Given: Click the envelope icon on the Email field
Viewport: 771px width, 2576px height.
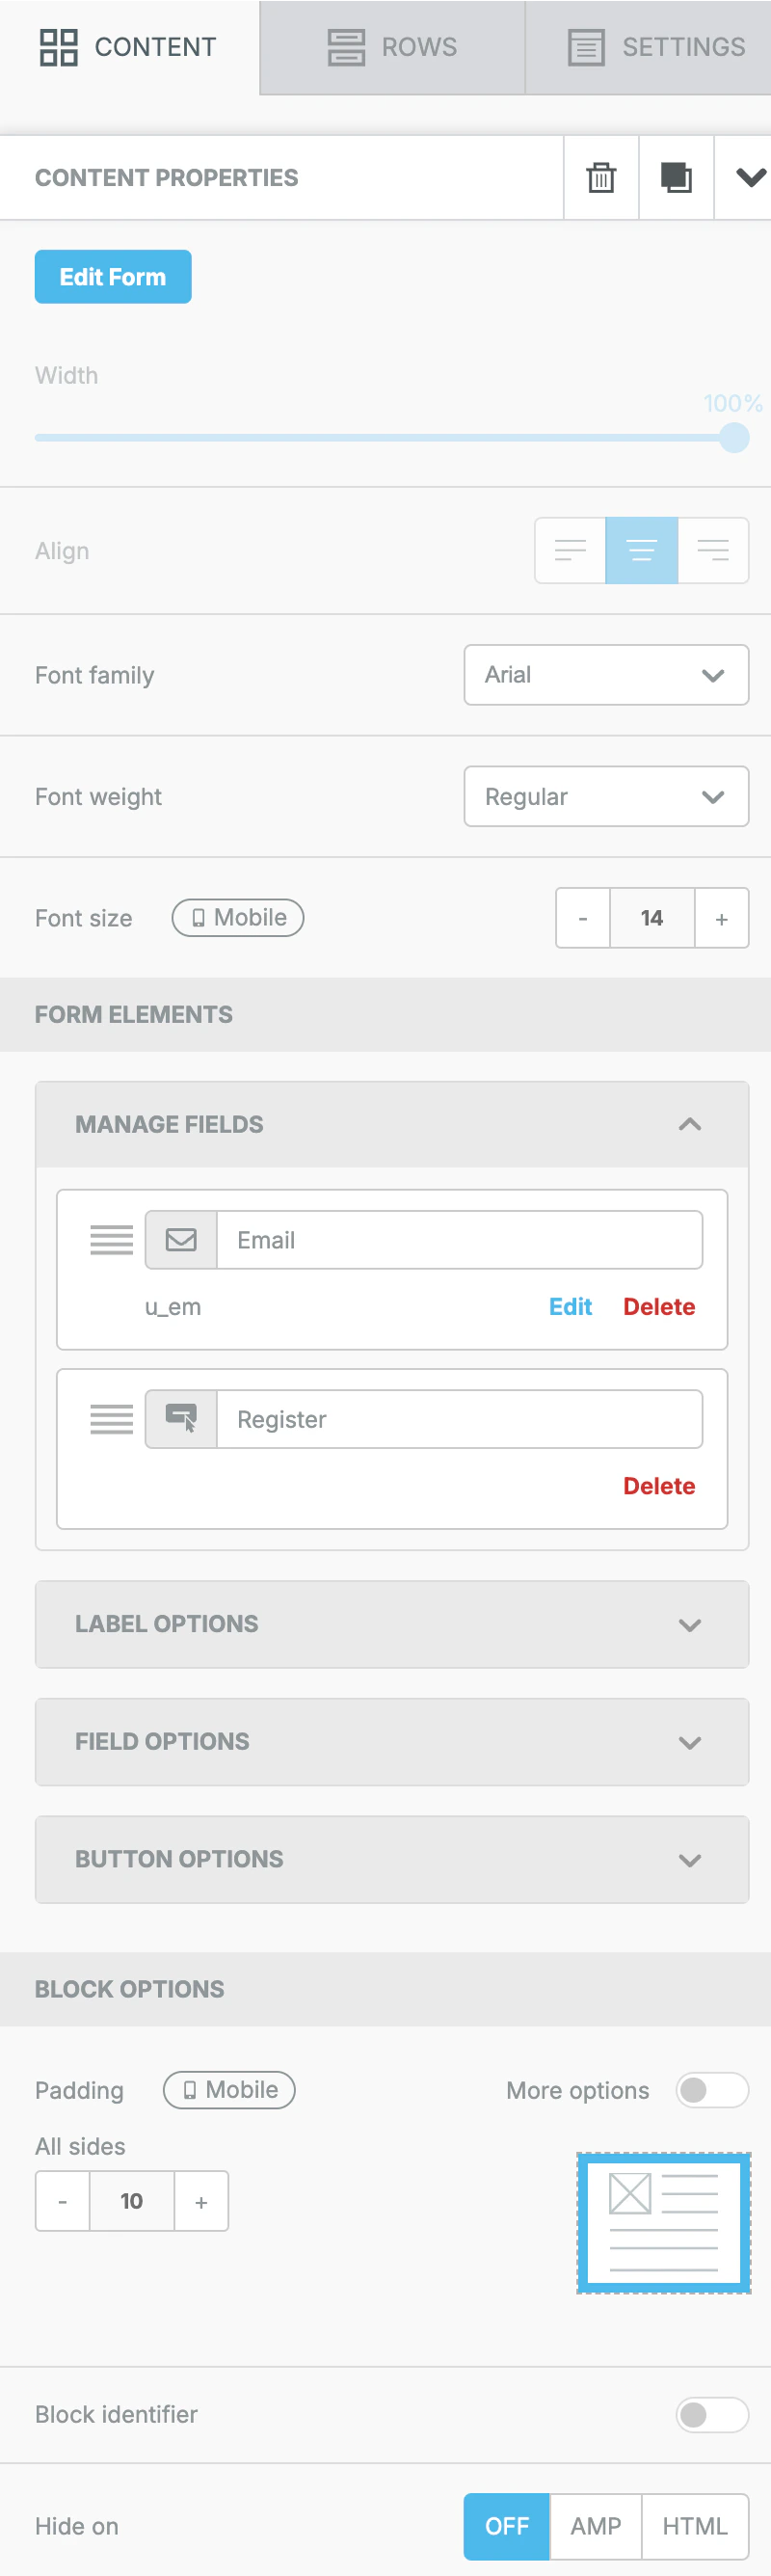Looking at the screenshot, I should 181,1239.
